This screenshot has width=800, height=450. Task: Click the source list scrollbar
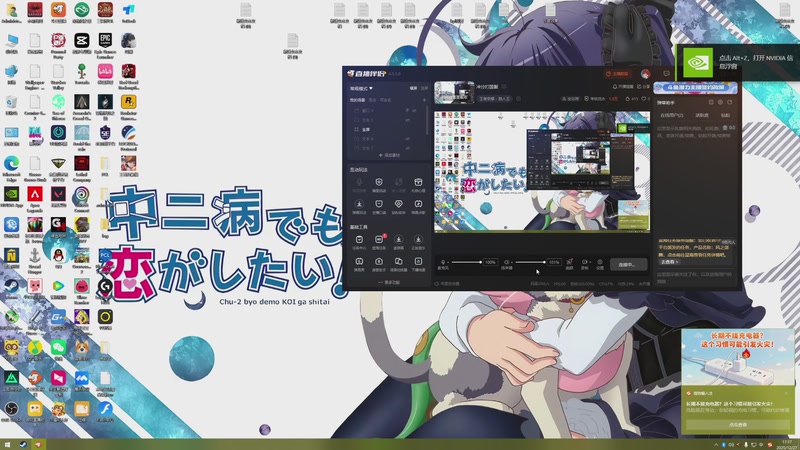coord(427,120)
